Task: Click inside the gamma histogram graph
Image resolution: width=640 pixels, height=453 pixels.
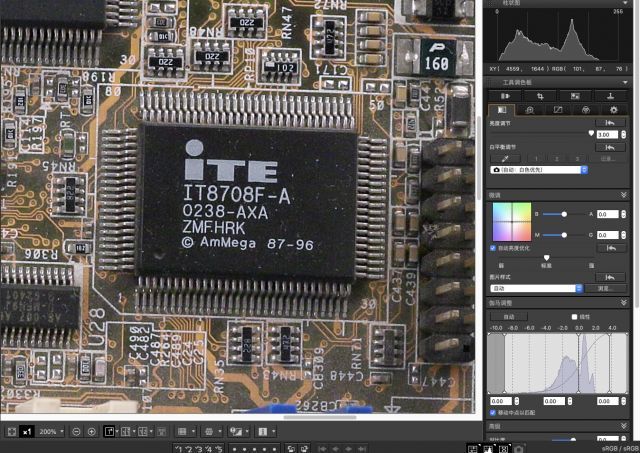Action: coord(558,363)
